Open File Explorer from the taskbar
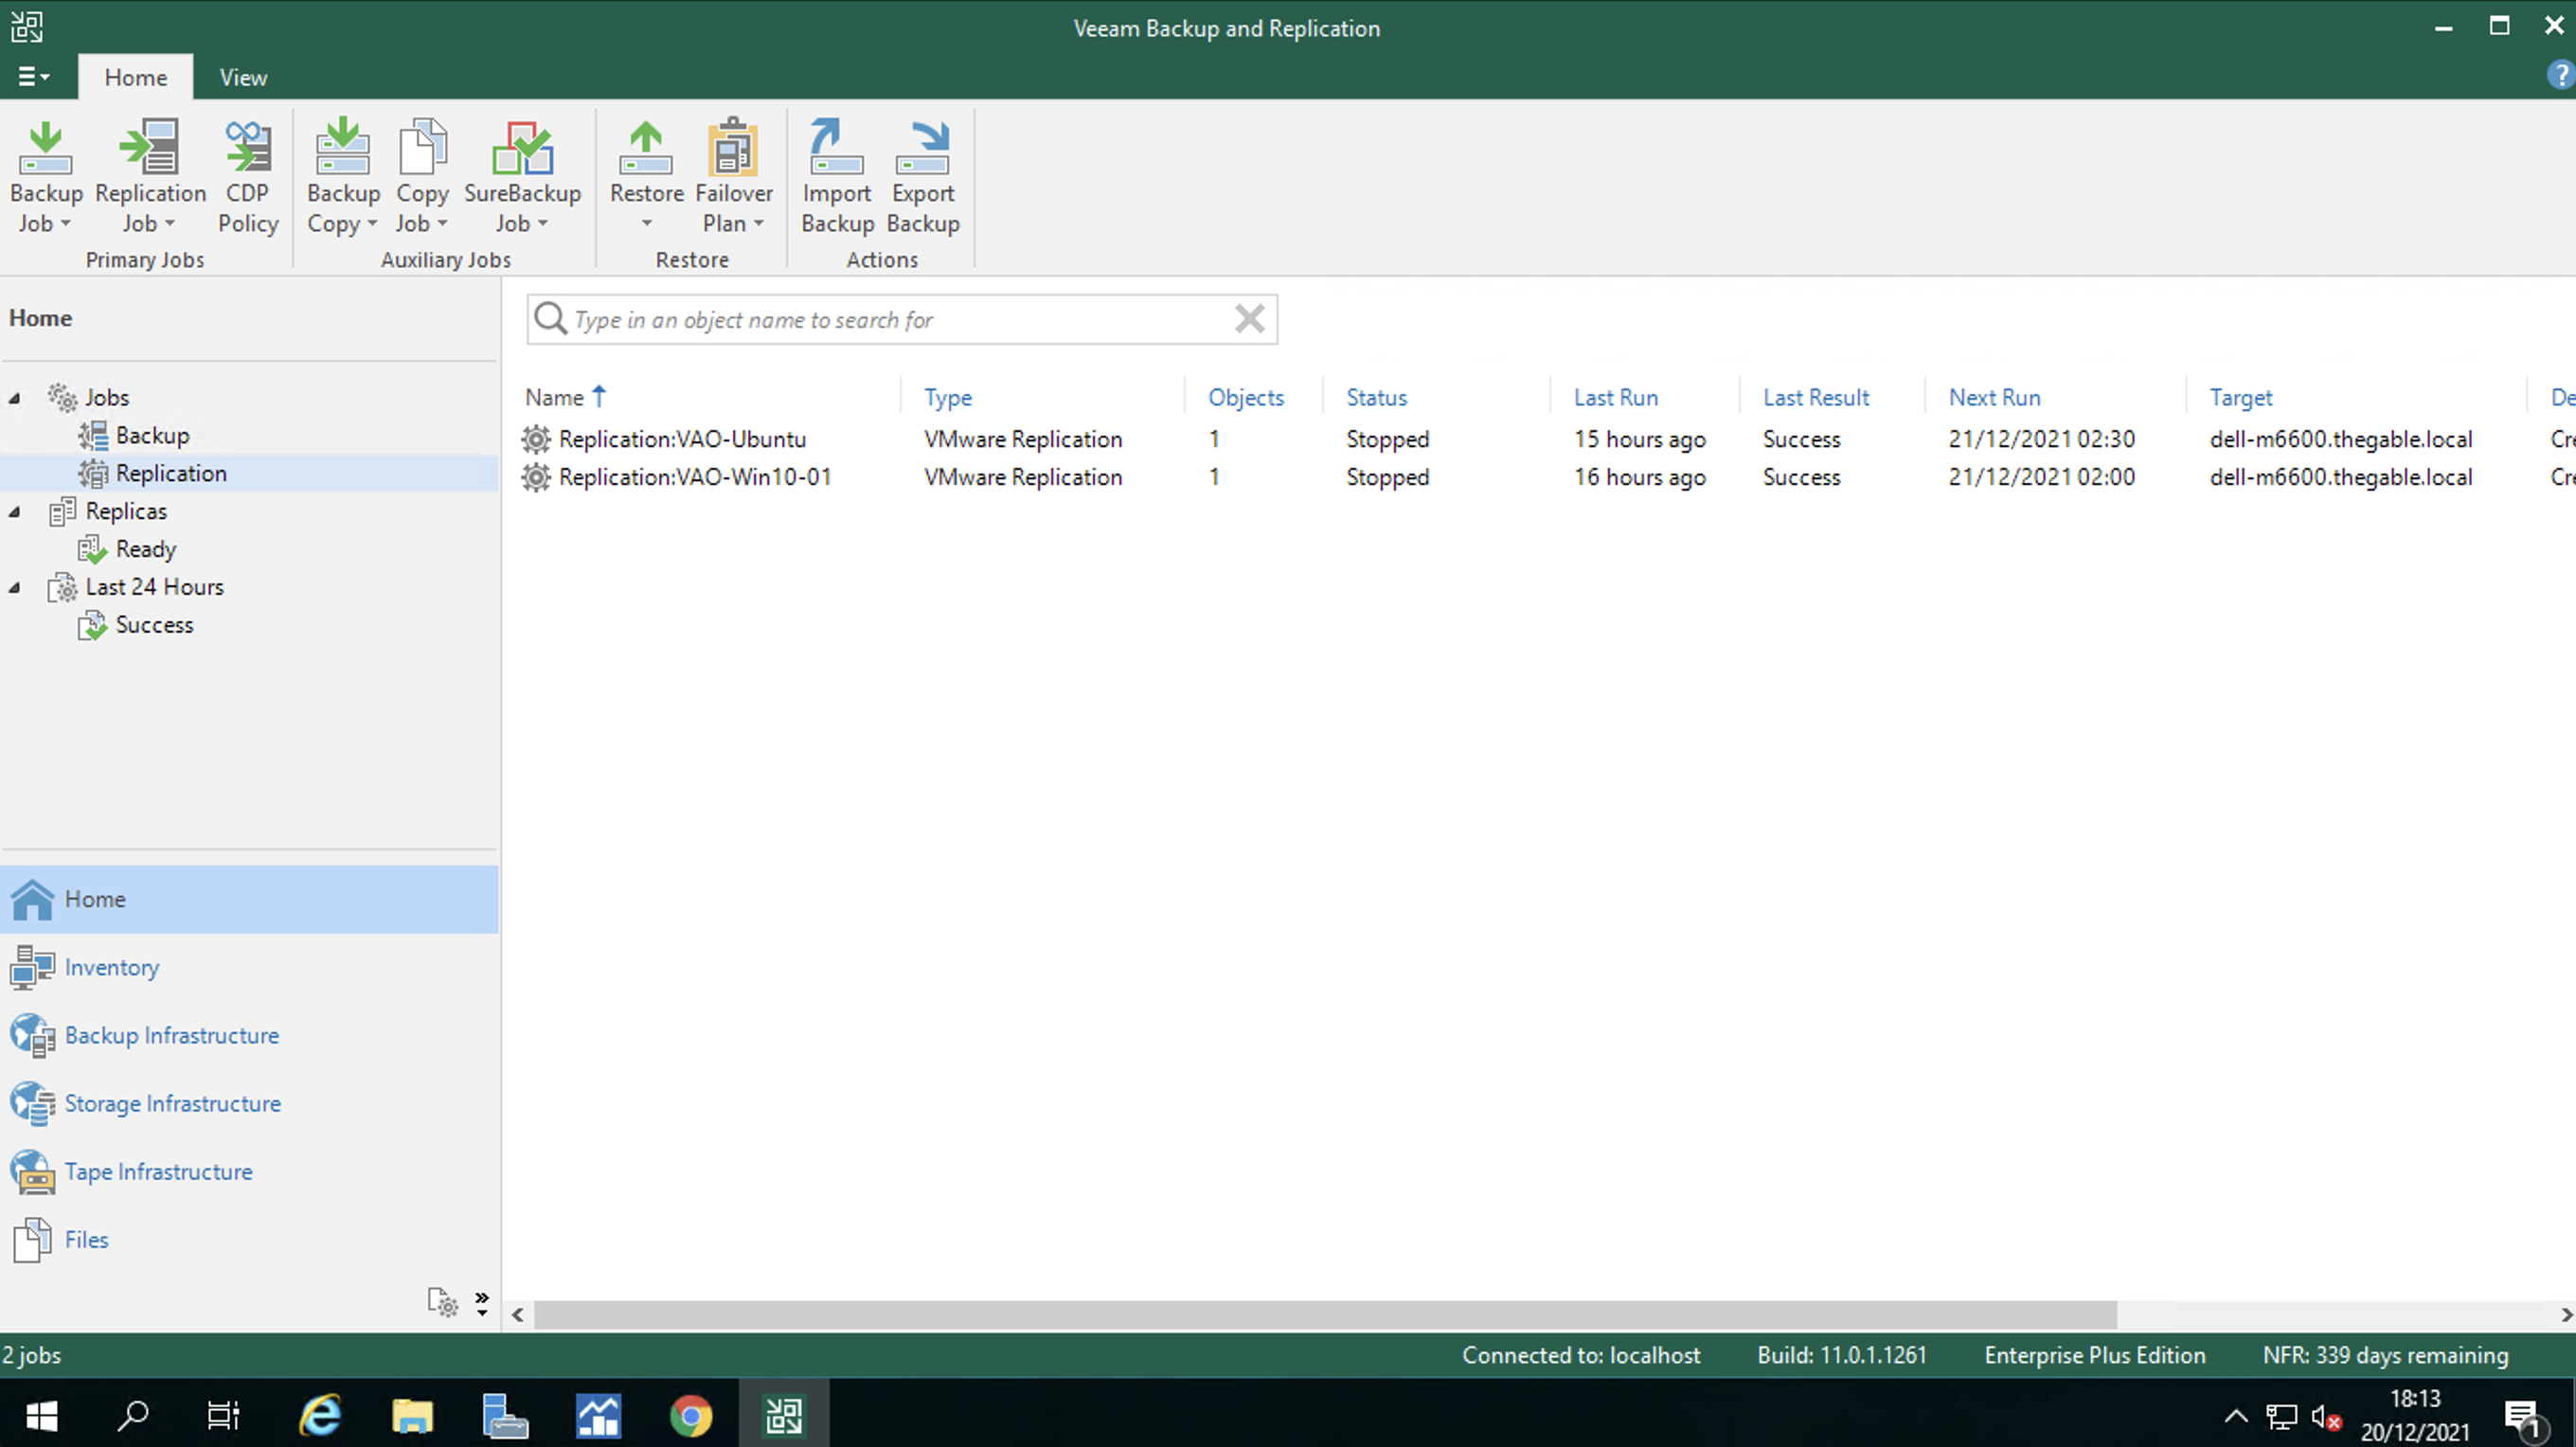 [x=412, y=1414]
